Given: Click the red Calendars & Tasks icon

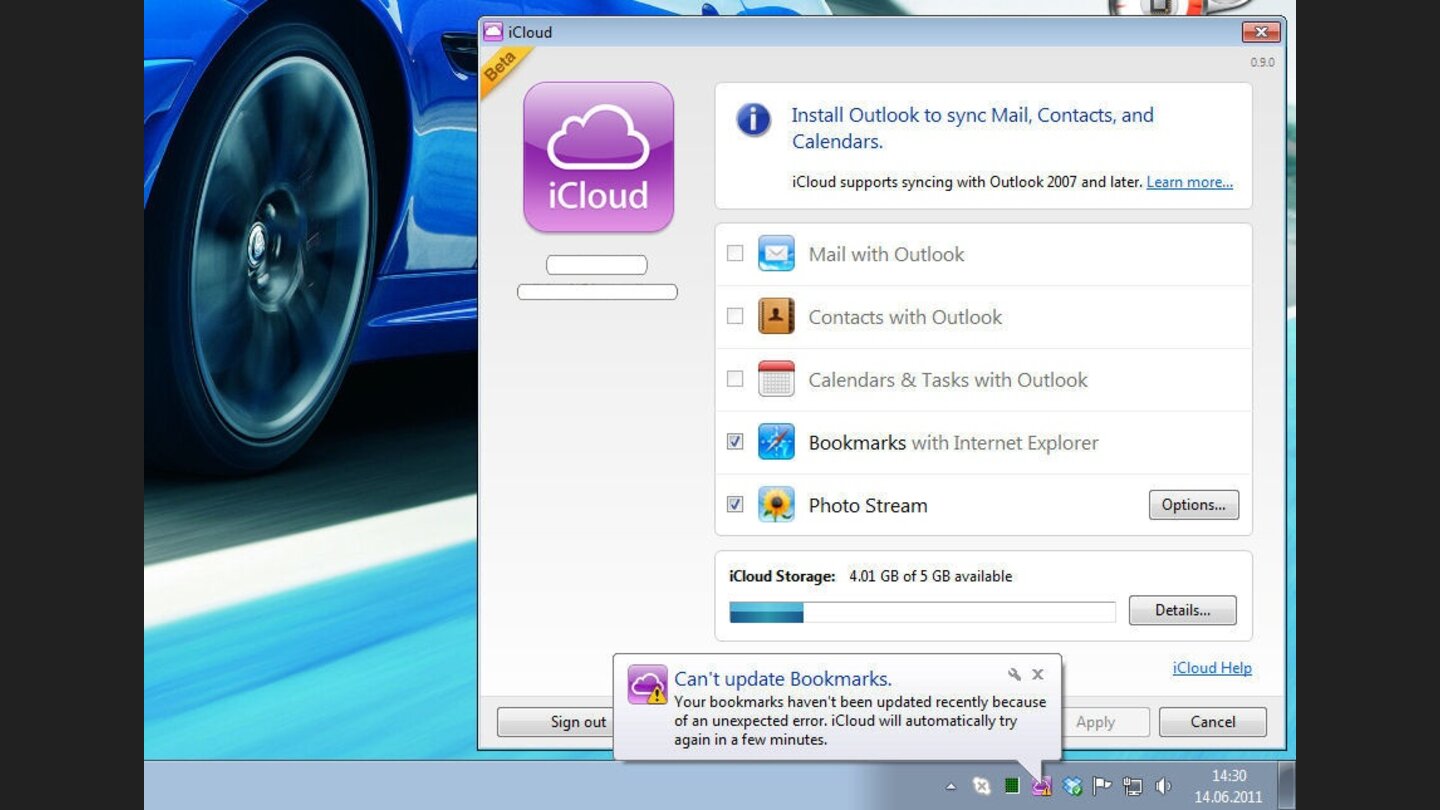Looking at the screenshot, I should click(x=776, y=379).
